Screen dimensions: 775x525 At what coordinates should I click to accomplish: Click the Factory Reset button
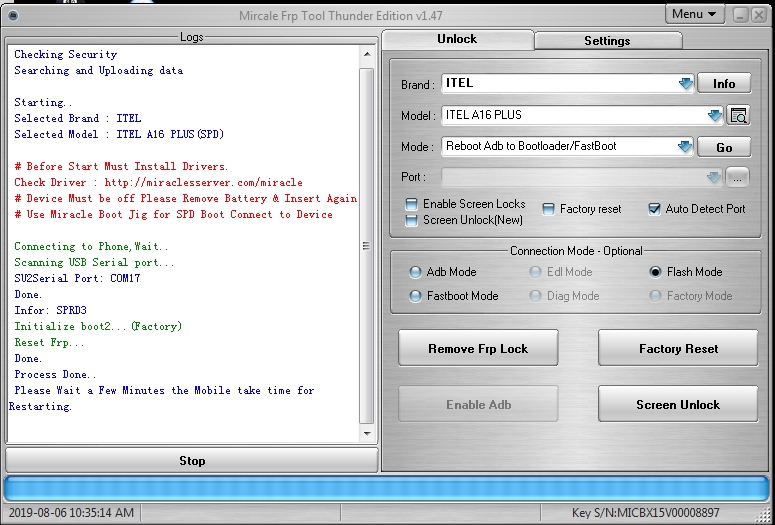(678, 349)
